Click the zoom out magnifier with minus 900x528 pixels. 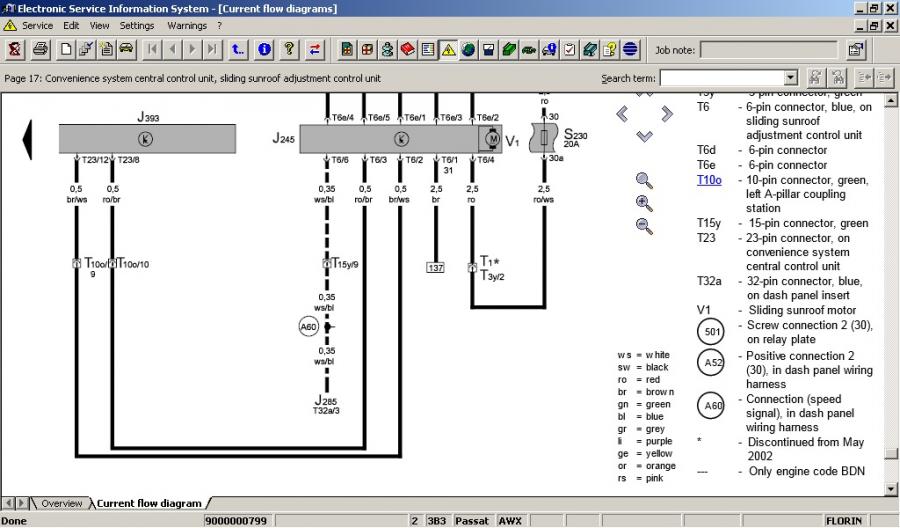click(645, 226)
